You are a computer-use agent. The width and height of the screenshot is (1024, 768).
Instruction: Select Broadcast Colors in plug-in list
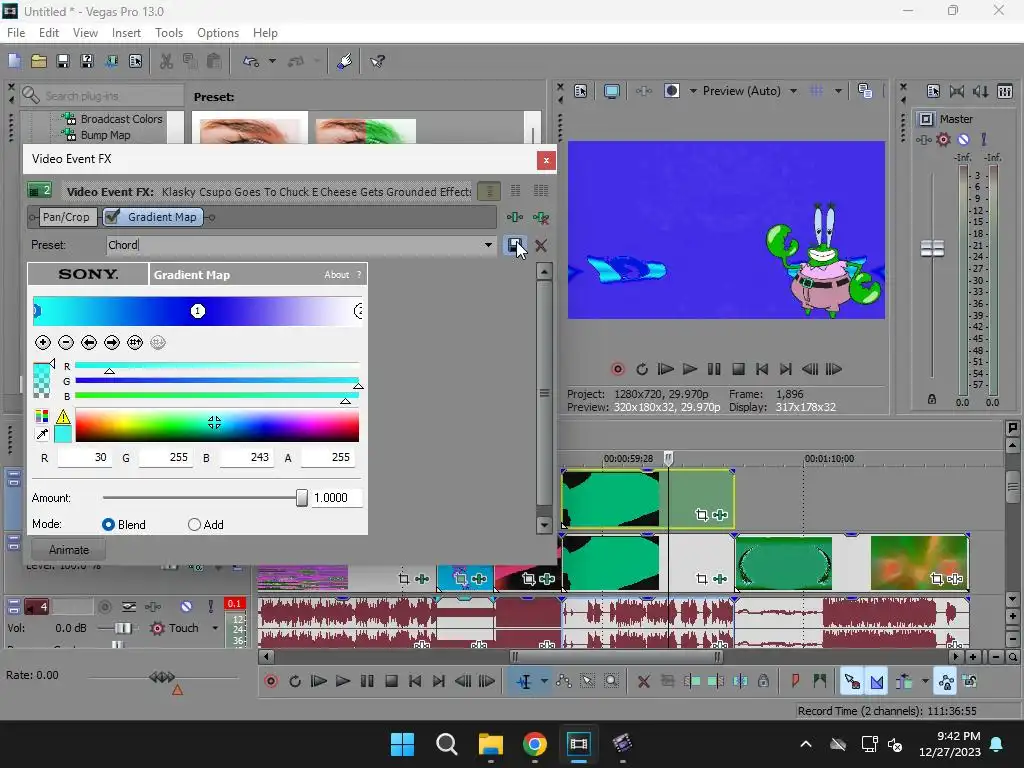(x=121, y=119)
